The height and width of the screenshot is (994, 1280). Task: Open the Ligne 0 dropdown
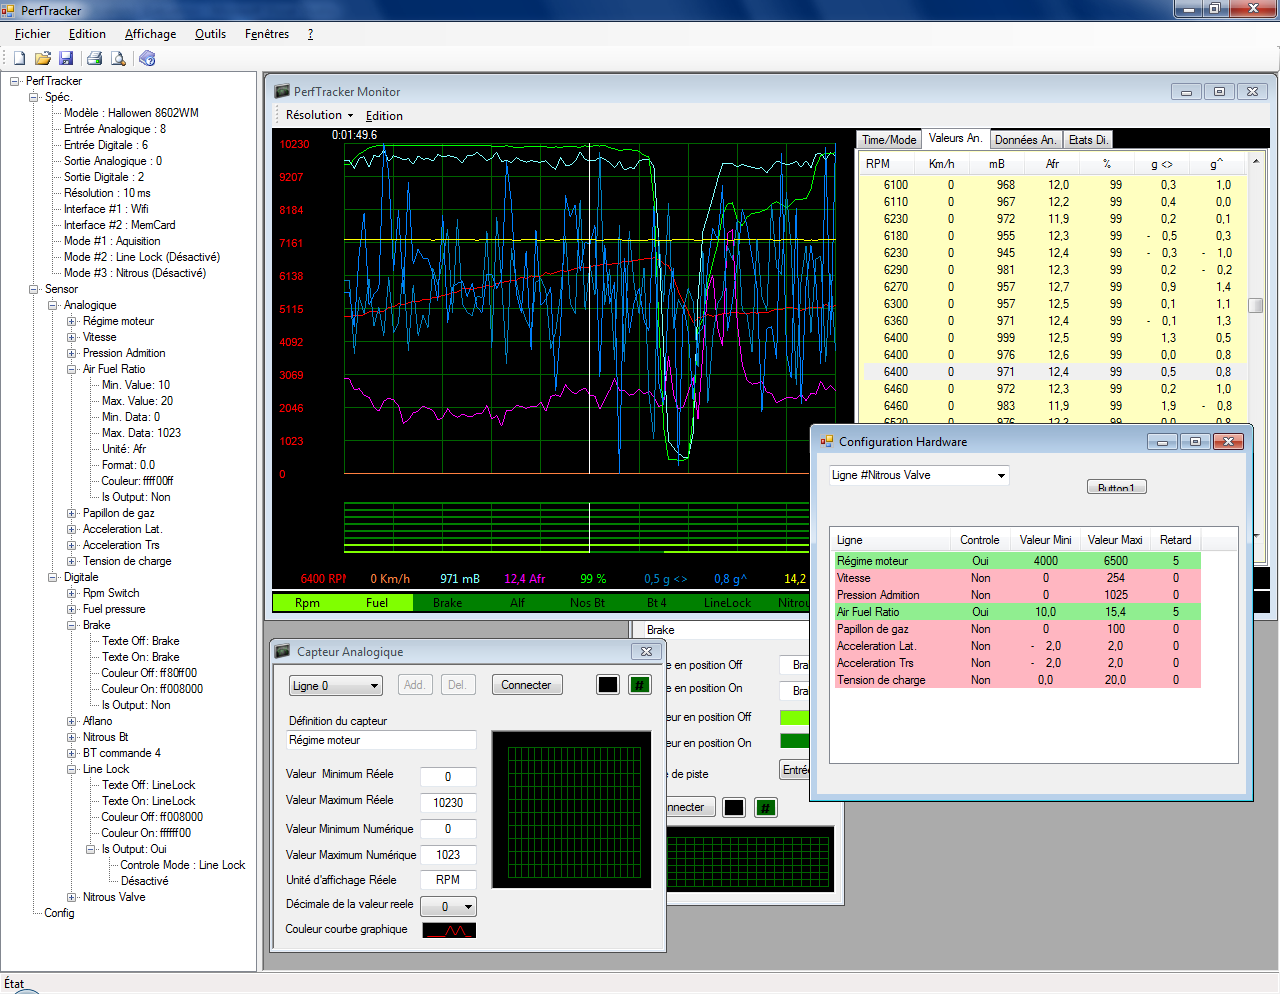(x=336, y=685)
